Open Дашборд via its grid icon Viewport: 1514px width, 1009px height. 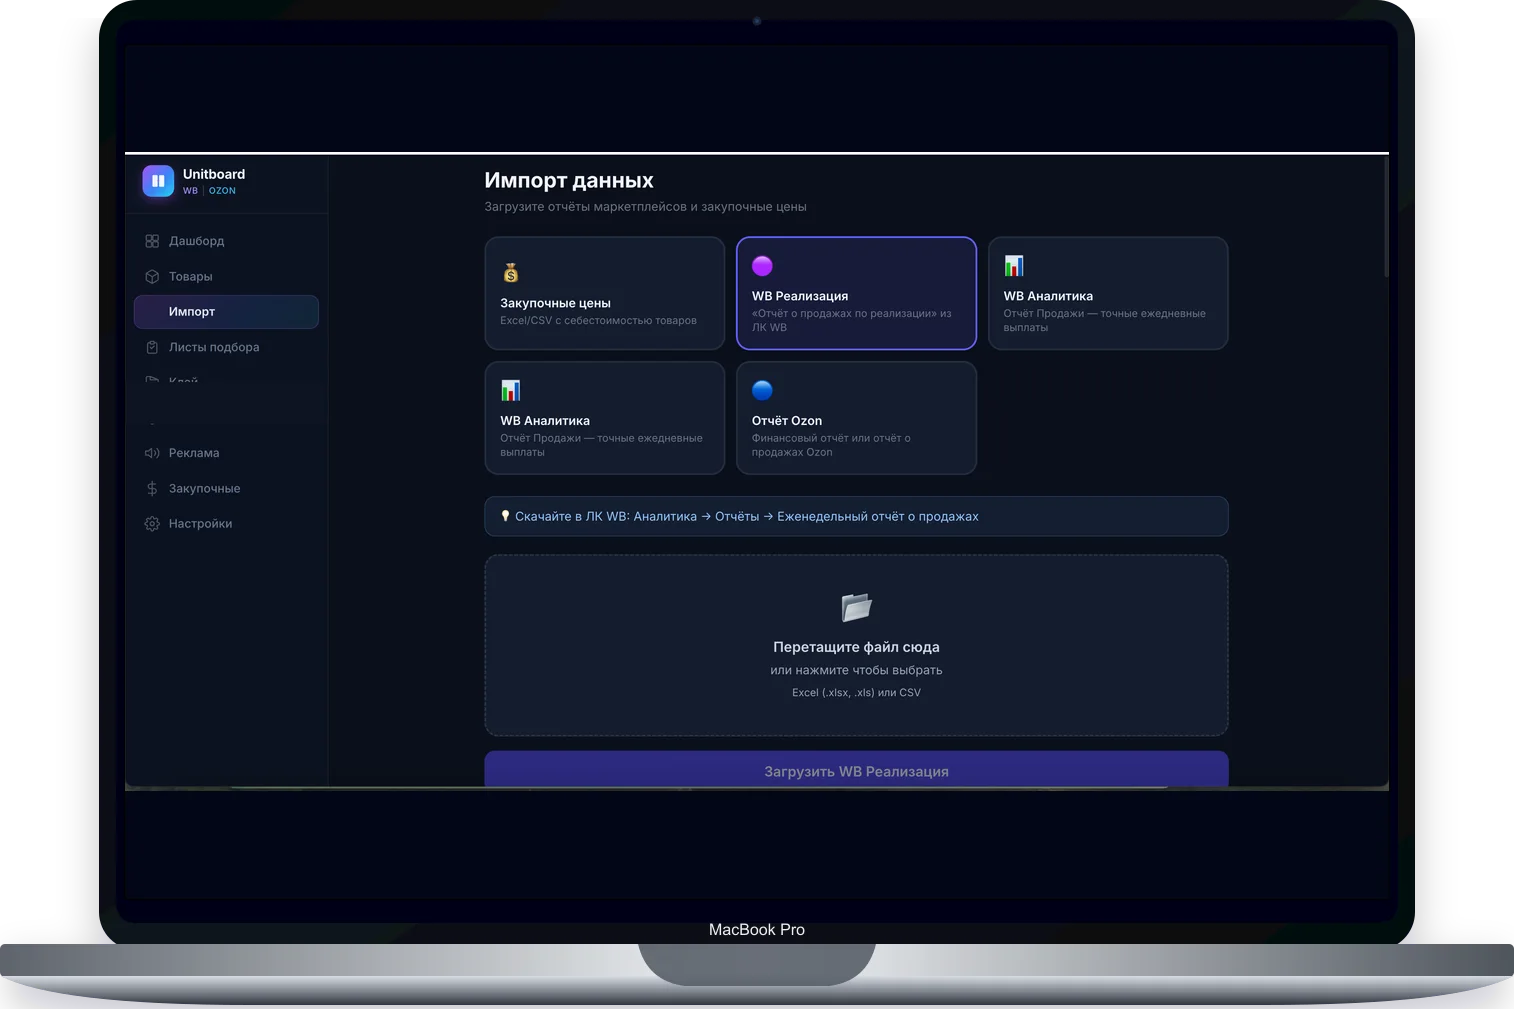tap(152, 241)
